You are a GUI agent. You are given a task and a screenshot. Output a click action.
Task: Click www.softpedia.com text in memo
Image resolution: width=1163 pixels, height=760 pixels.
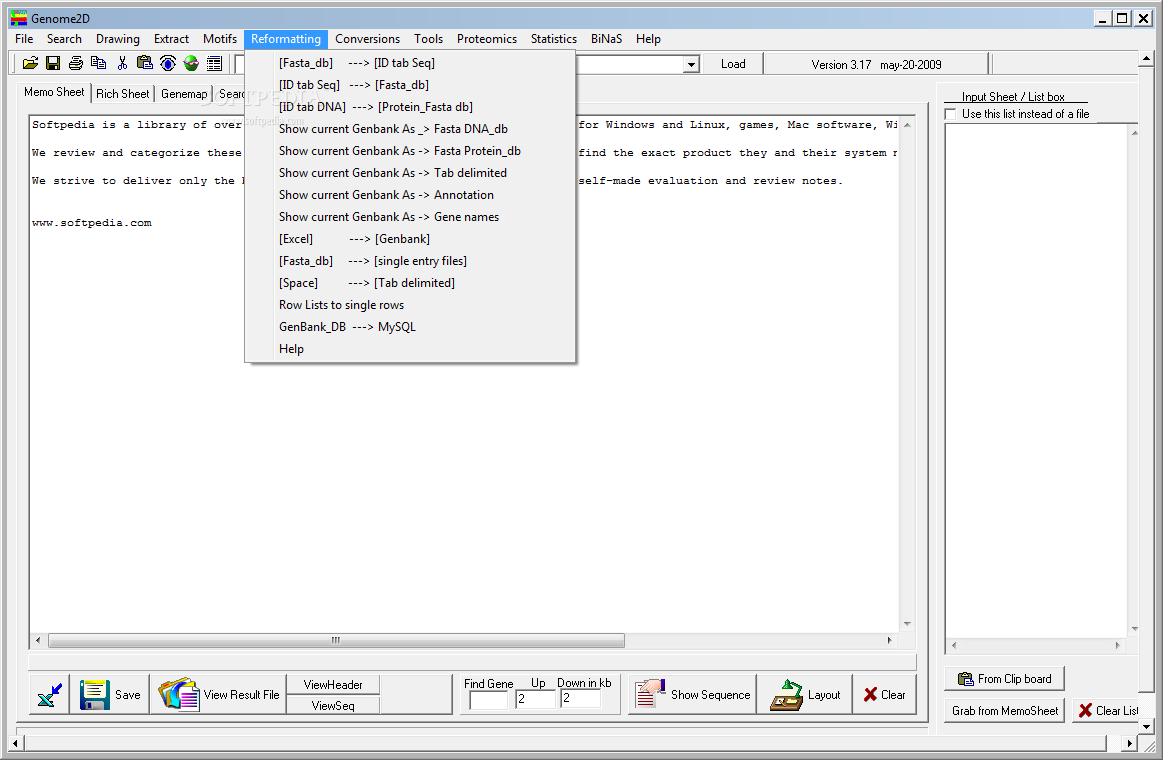(92, 222)
